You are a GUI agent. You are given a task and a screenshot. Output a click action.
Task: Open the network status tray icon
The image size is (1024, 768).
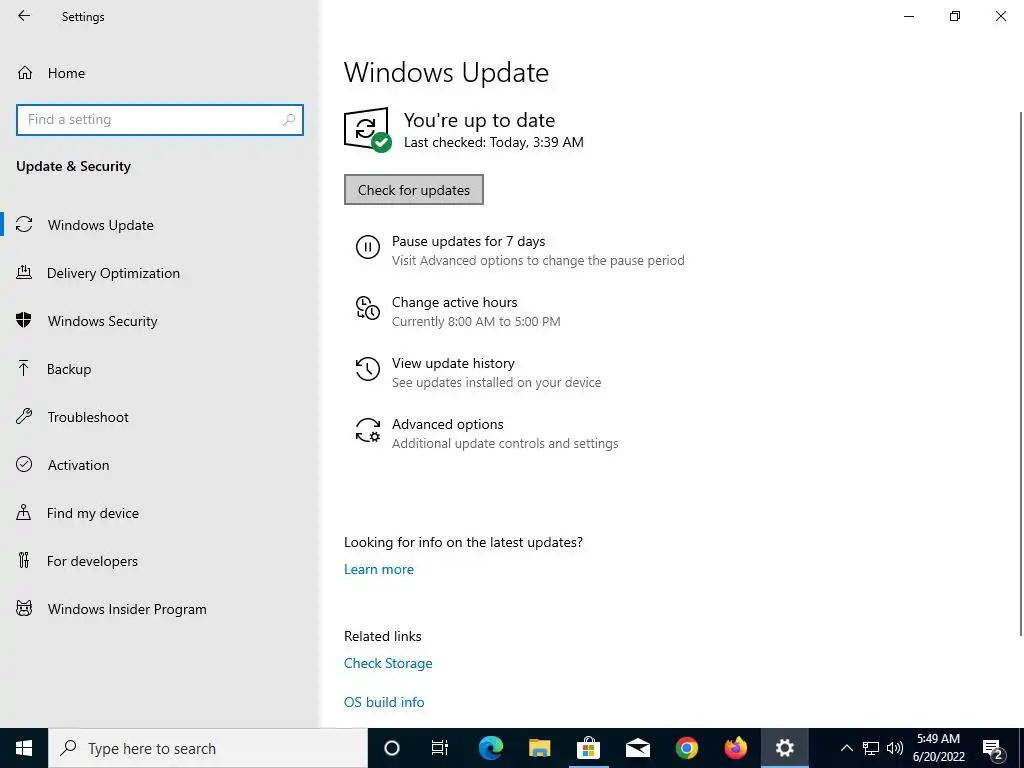tap(871, 748)
